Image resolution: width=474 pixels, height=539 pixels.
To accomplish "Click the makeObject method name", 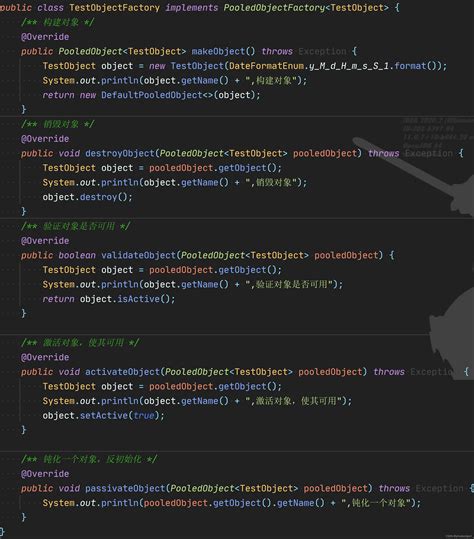I will click(x=218, y=51).
